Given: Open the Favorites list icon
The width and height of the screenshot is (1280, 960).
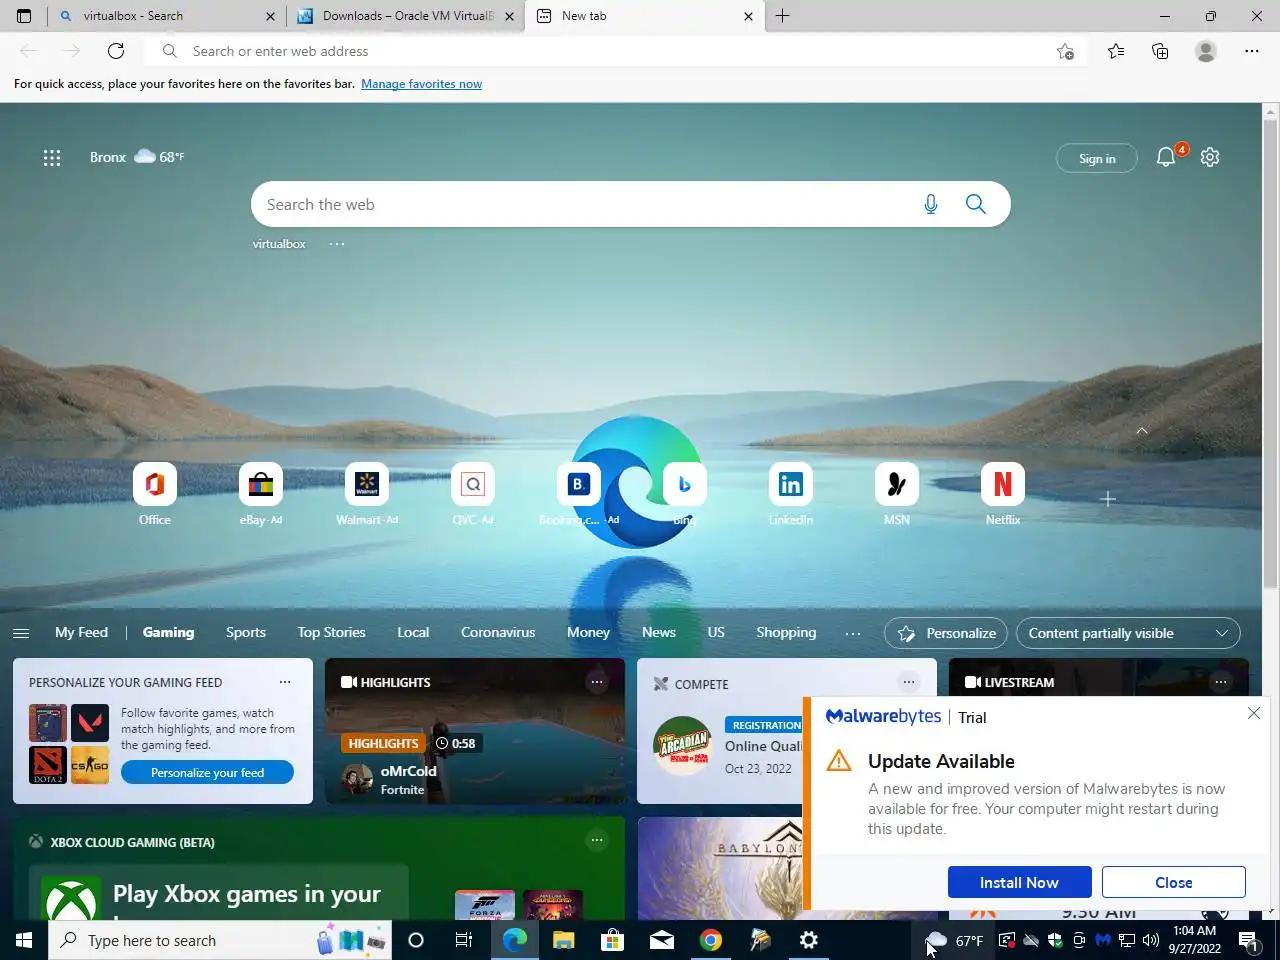Looking at the screenshot, I should point(1116,51).
